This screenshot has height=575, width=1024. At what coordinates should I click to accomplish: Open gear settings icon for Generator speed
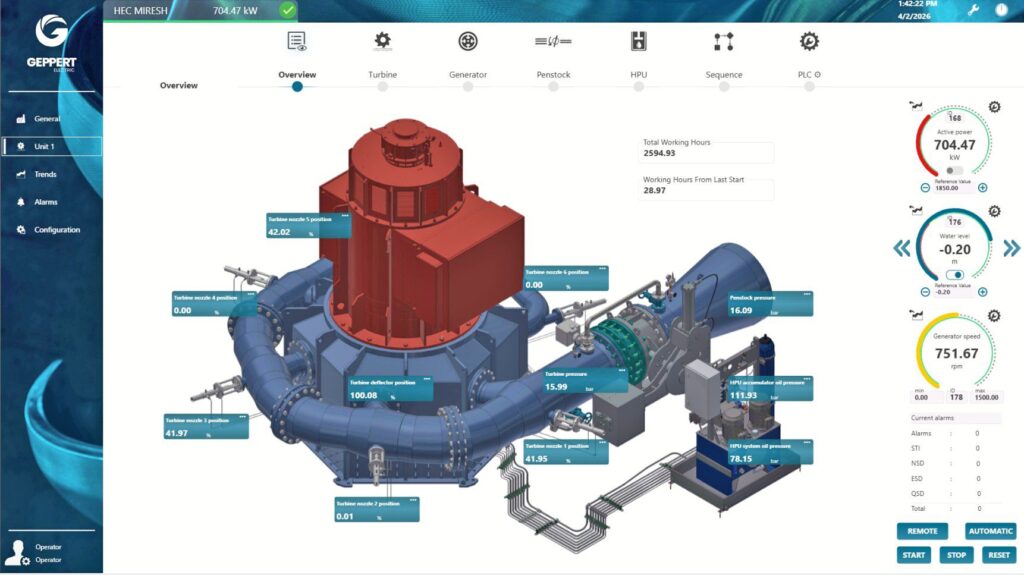coord(993,316)
